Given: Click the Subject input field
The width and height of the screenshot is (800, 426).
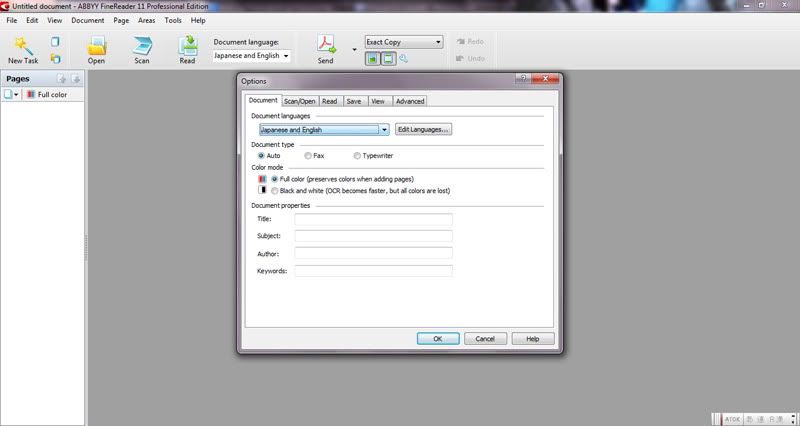Looking at the screenshot, I should [x=373, y=236].
